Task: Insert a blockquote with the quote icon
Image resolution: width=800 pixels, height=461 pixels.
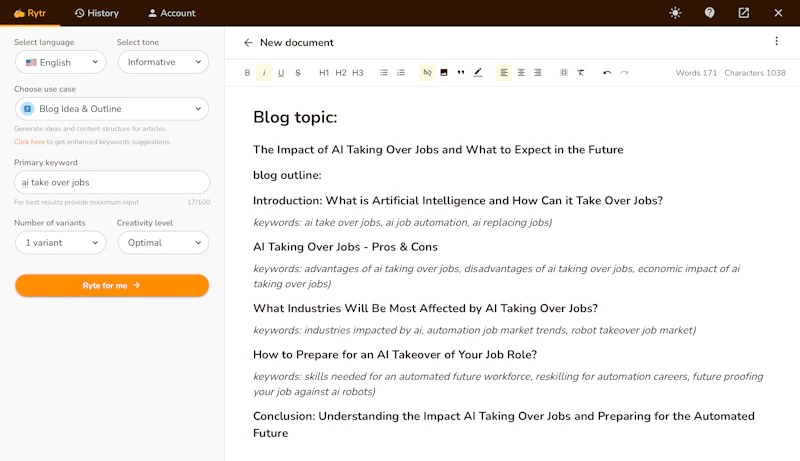Action: 461,73
